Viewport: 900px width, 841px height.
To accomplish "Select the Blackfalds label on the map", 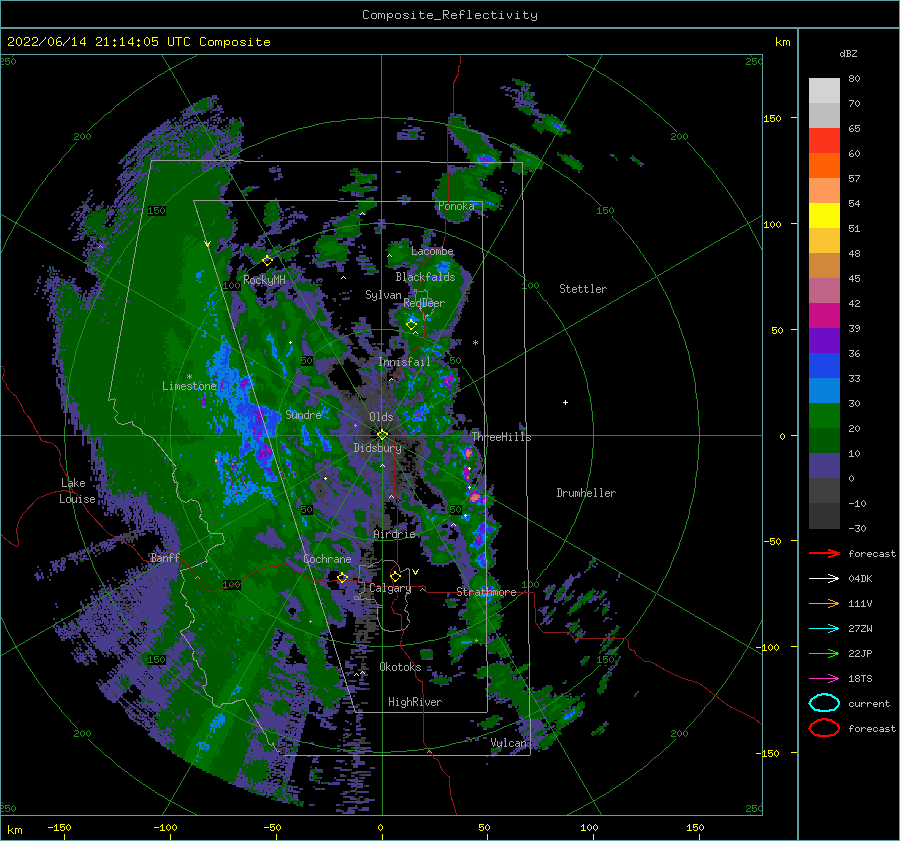I will (425, 277).
